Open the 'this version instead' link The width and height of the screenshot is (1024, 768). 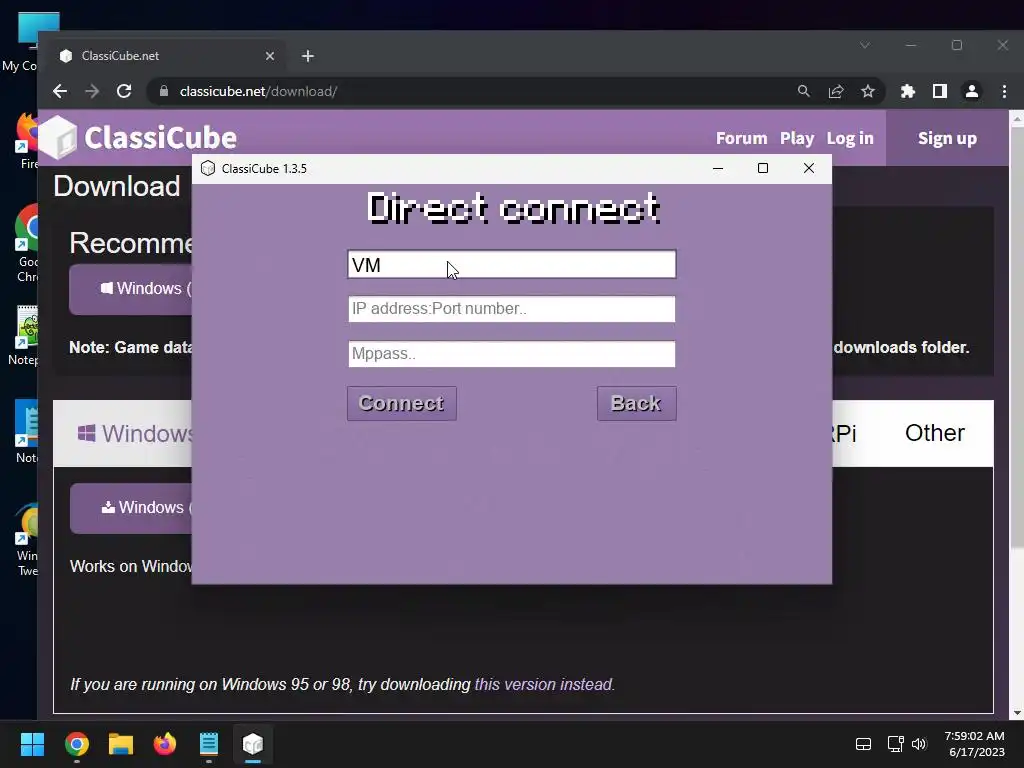click(x=544, y=684)
